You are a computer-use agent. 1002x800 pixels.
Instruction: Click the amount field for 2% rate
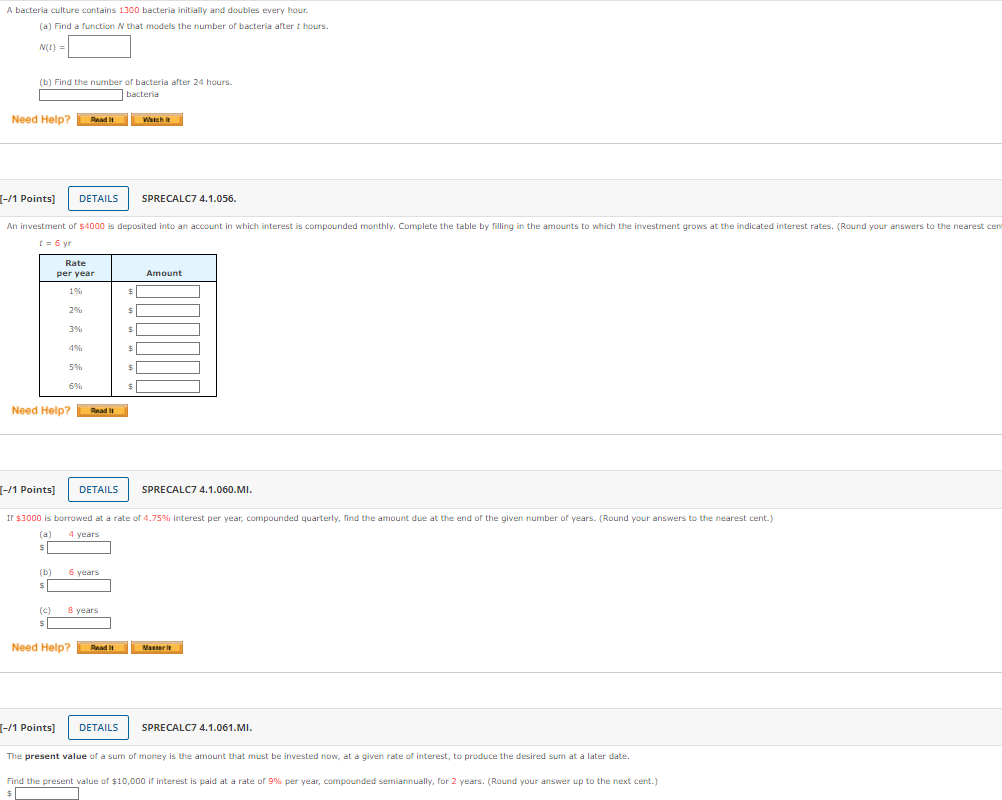(168, 311)
